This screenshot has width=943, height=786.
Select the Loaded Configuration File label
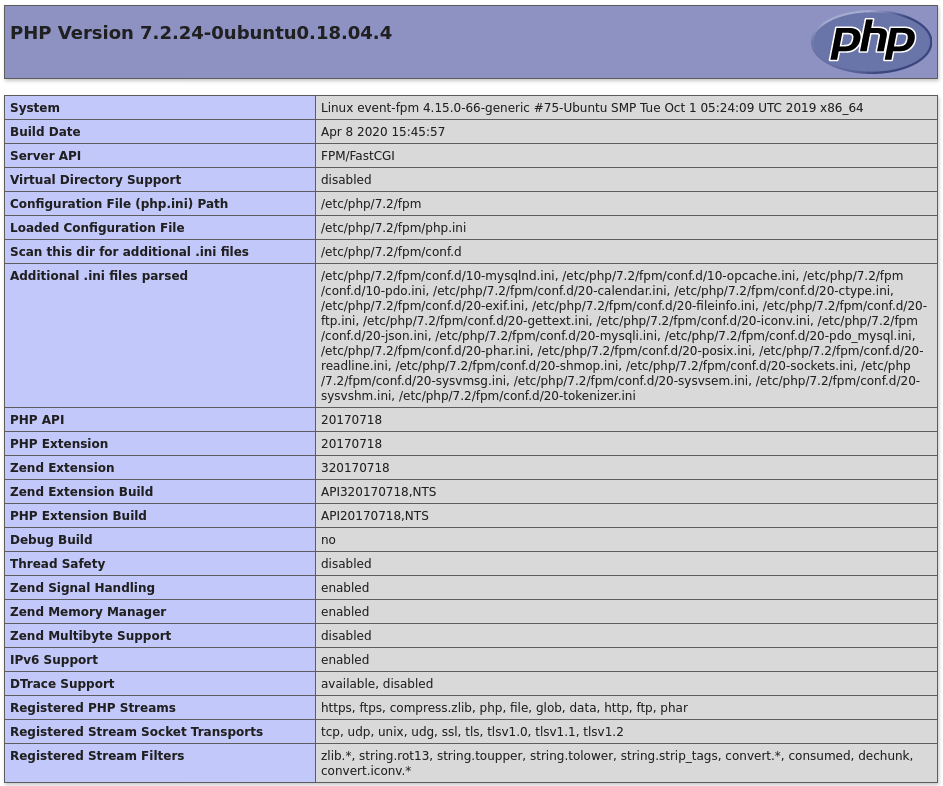(x=97, y=228)
